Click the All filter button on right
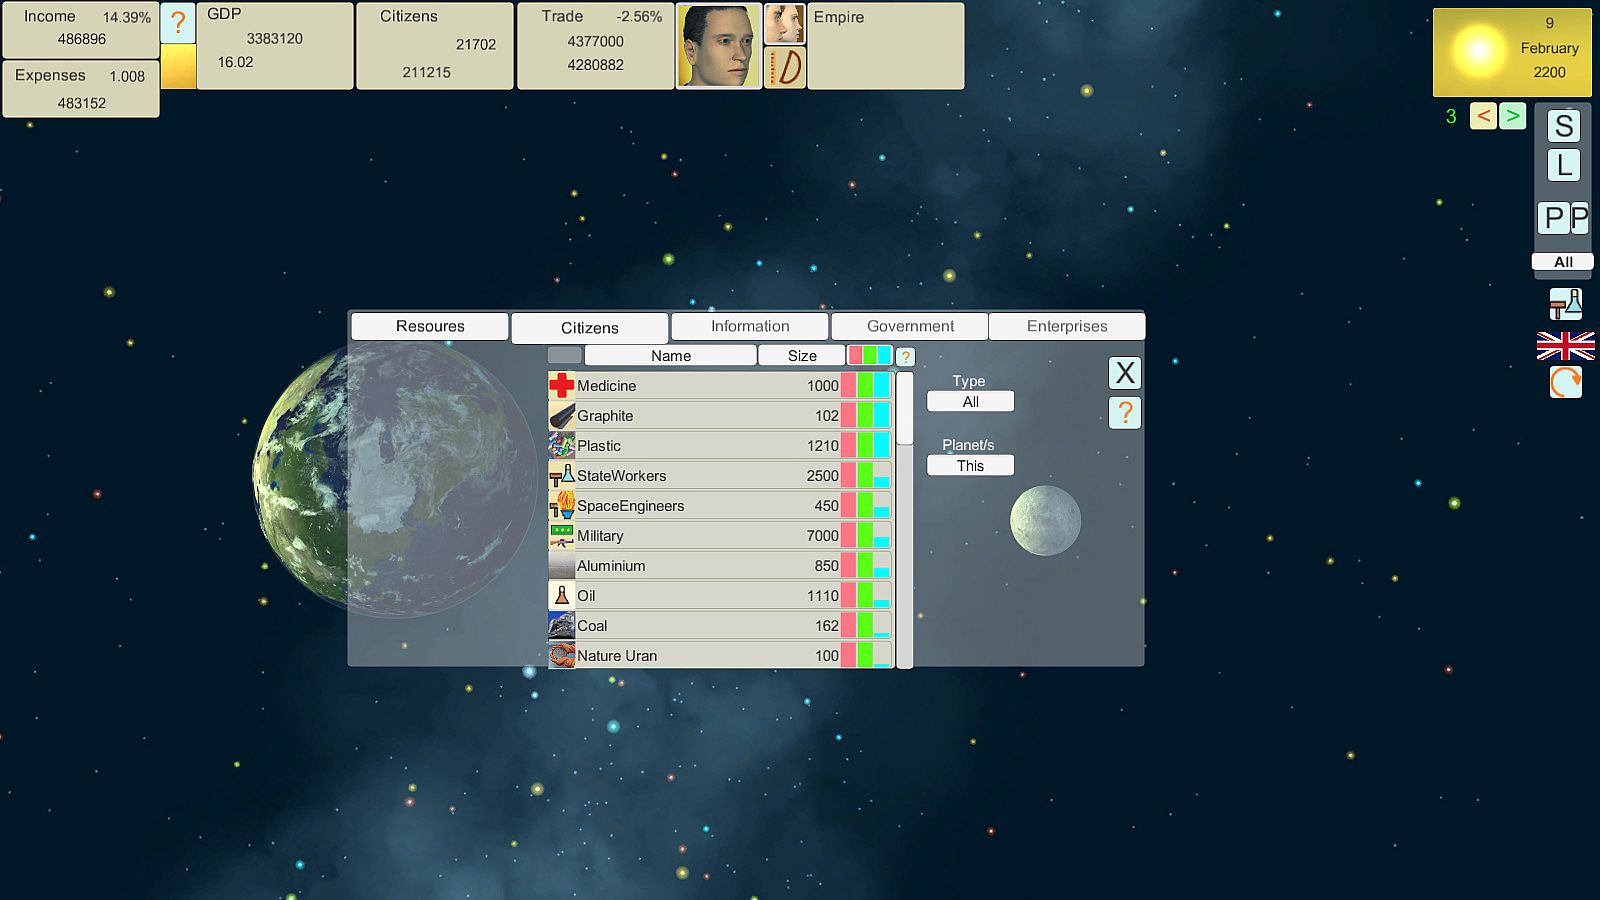This screenshot has height=900, width=1600. click(x=1563, y=262)
